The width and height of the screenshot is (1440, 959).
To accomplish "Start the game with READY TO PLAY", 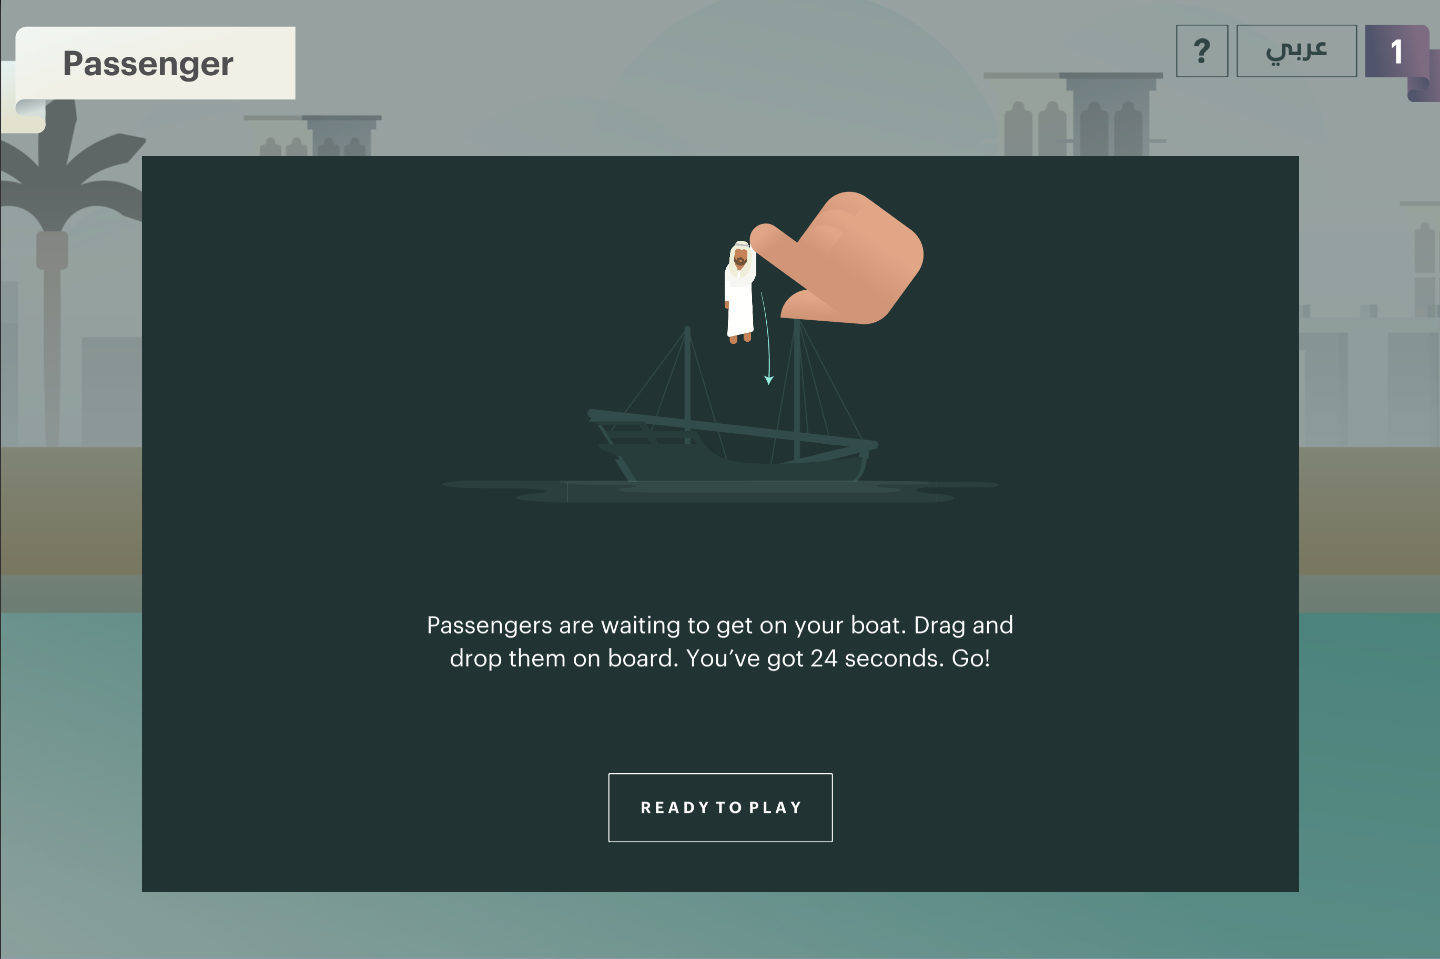I will (x=720, y=807).
